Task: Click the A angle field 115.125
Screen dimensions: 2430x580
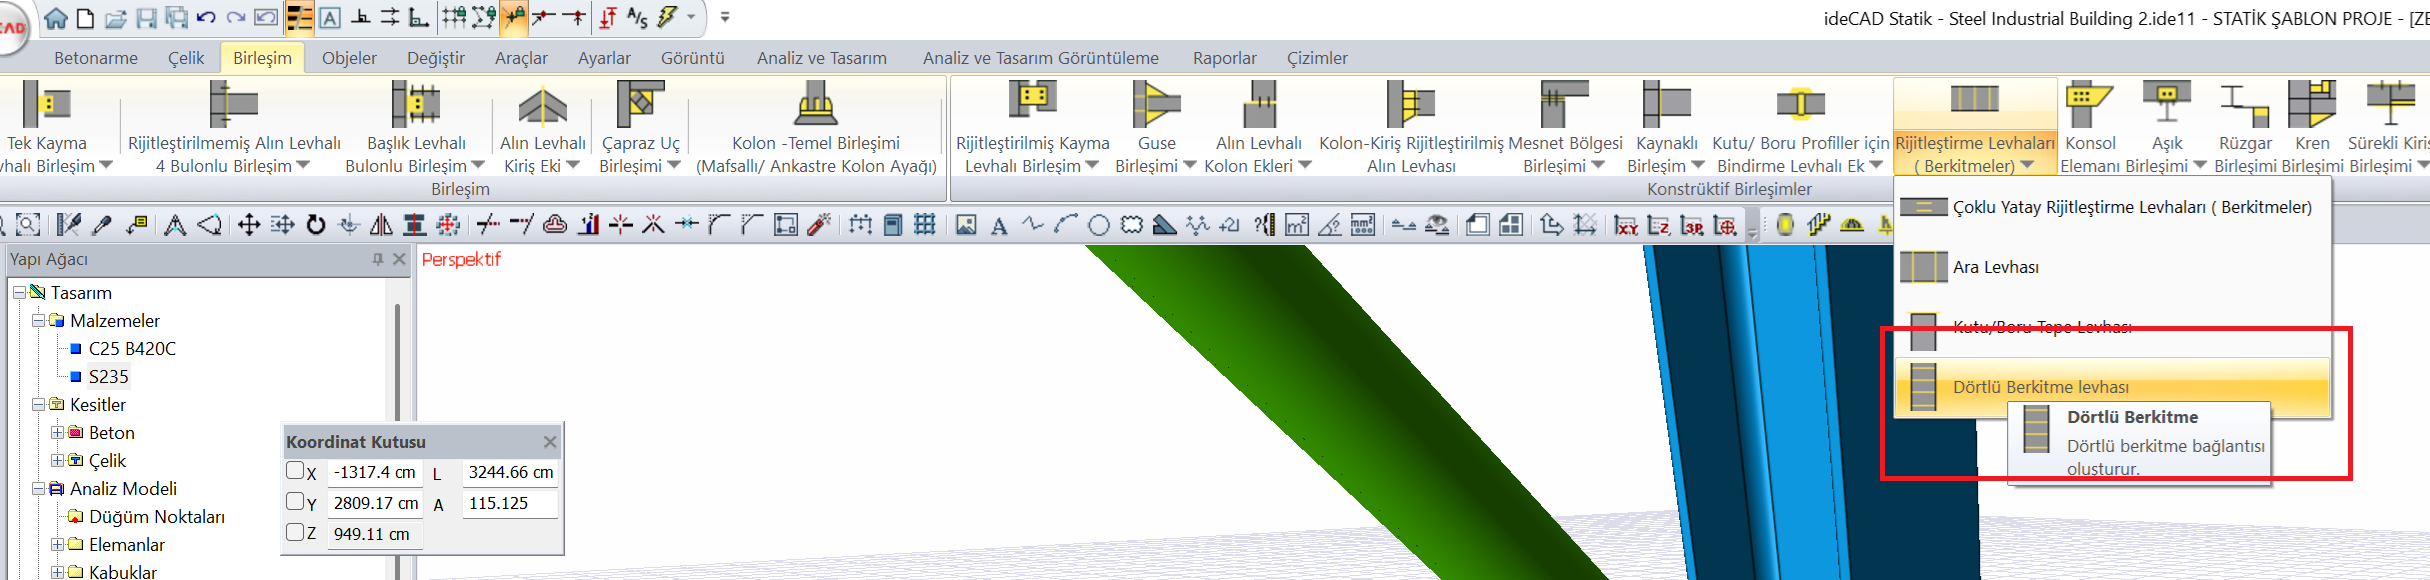Action: [510, 503]
